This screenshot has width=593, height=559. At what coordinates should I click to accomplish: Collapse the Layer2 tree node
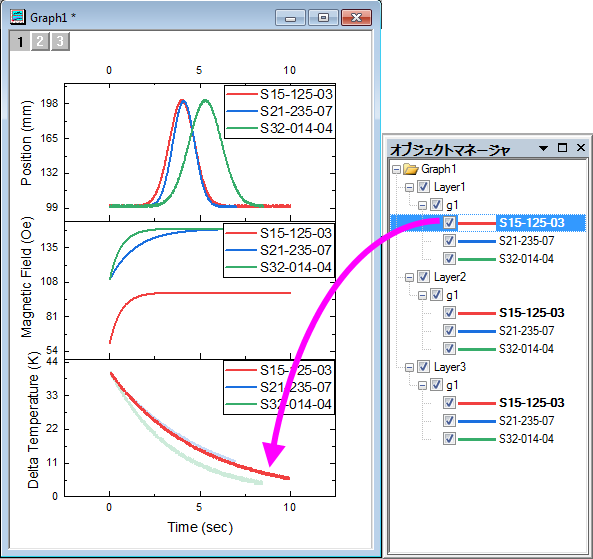click(x=409, y=277)
